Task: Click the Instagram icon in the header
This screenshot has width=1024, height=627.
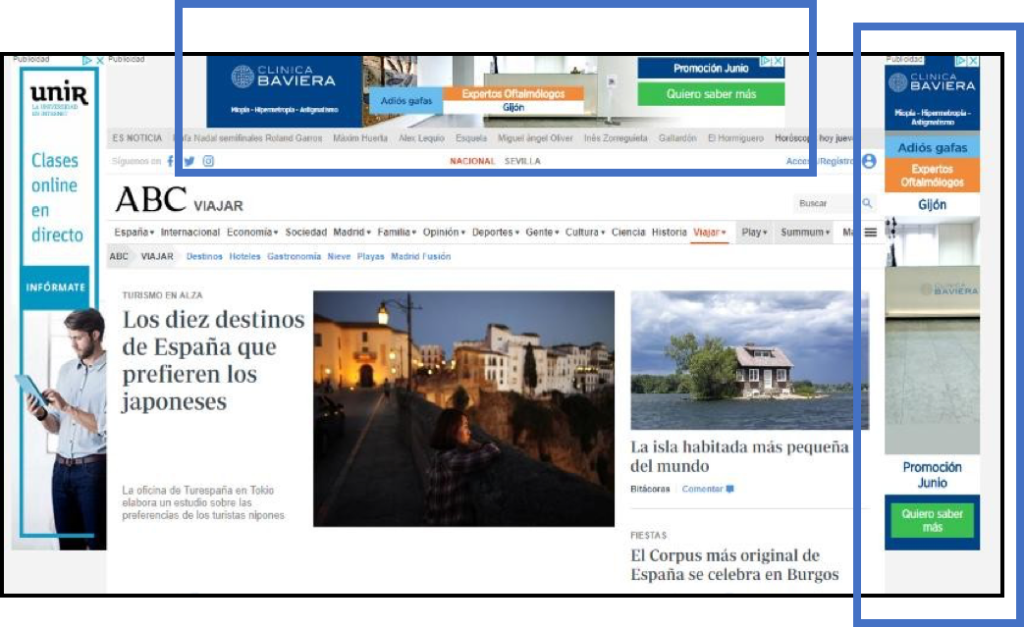Action: pos(208,161)
